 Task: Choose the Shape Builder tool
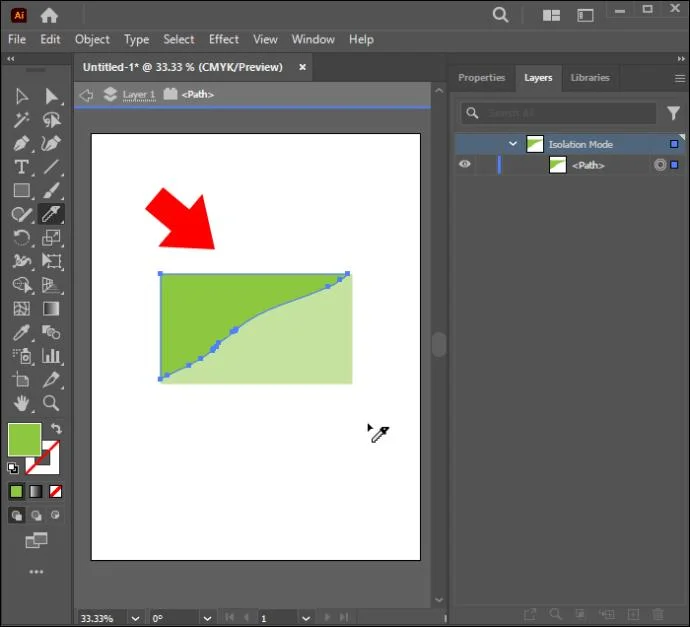pyautogui.click(x=21, y=285)
